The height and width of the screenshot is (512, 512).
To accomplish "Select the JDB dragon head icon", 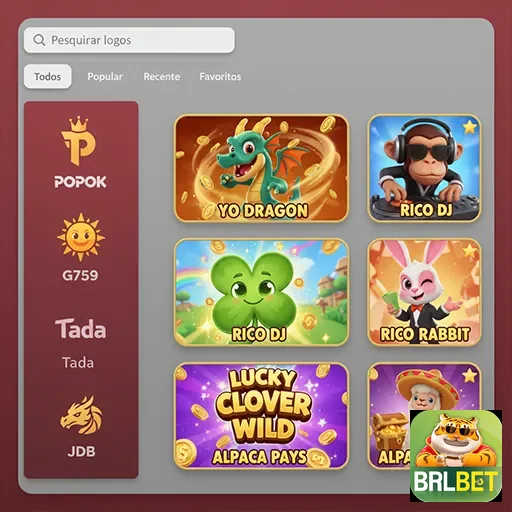I will (x=81, y=415).
